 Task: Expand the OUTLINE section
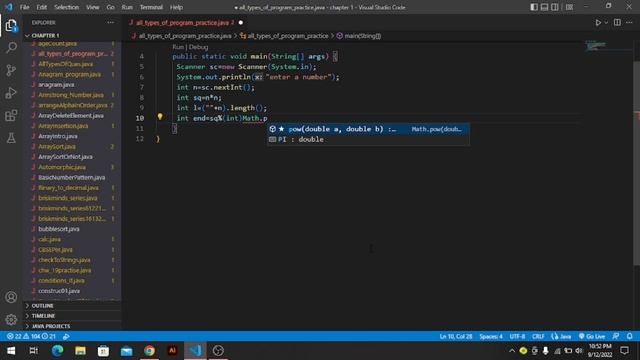pos(42,306)
